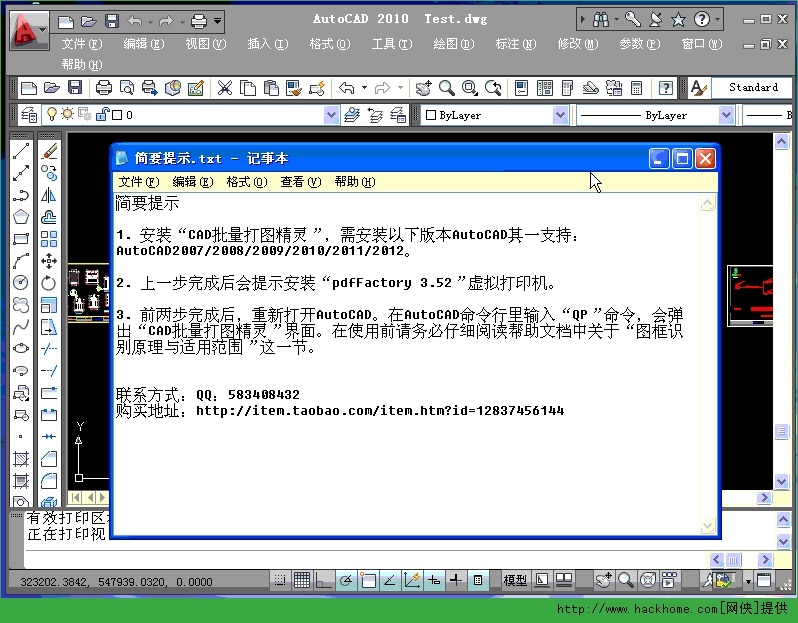This screenshot has width=798, height=623.
Task: Click Notepad 编辑(E) menu
Action: [x=193, y=182]
